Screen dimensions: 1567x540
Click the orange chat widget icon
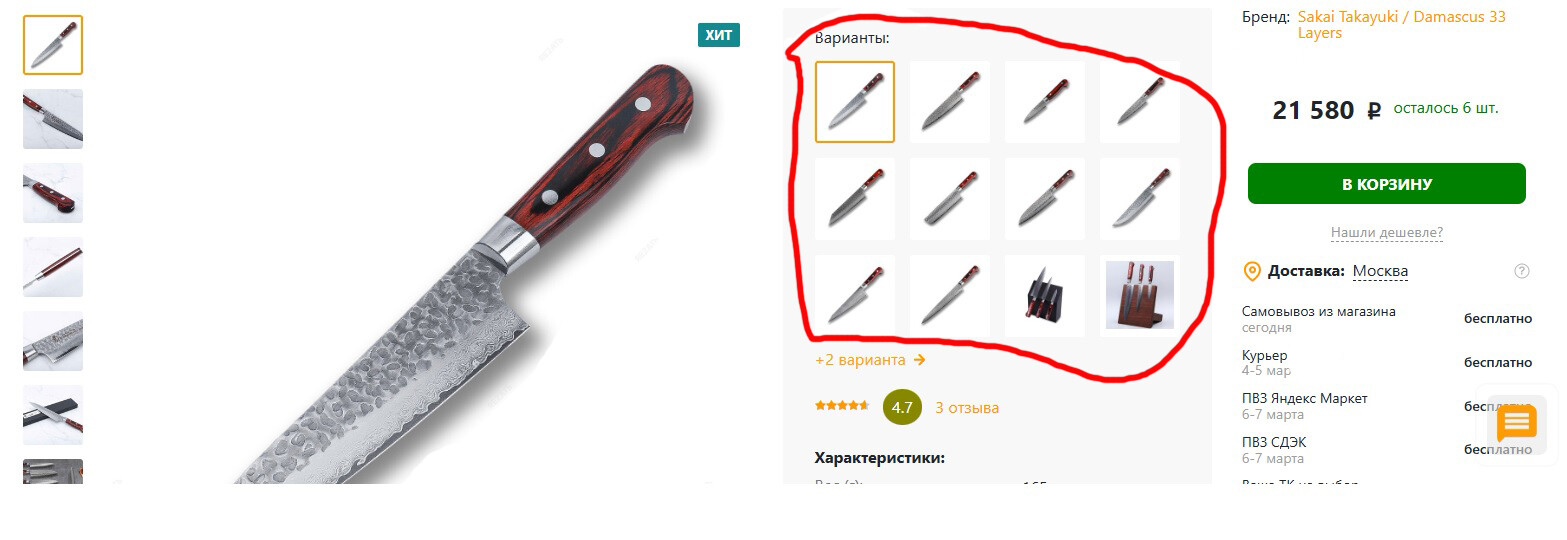tap(1516, 422)
